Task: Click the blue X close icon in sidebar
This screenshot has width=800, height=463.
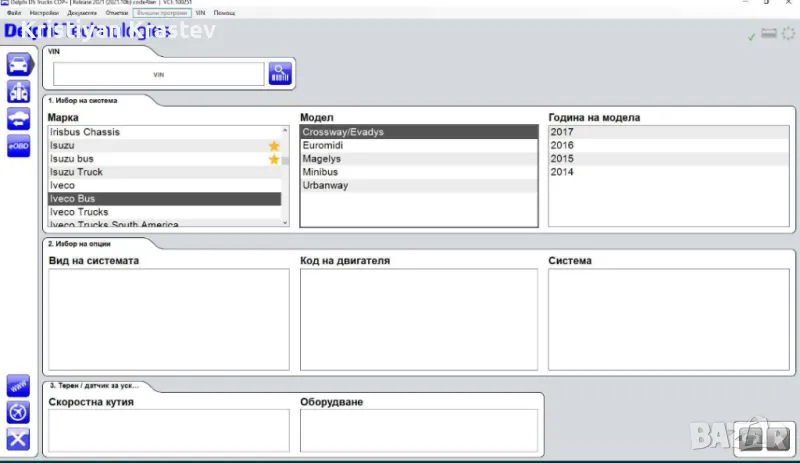Action: click(18, 438)
